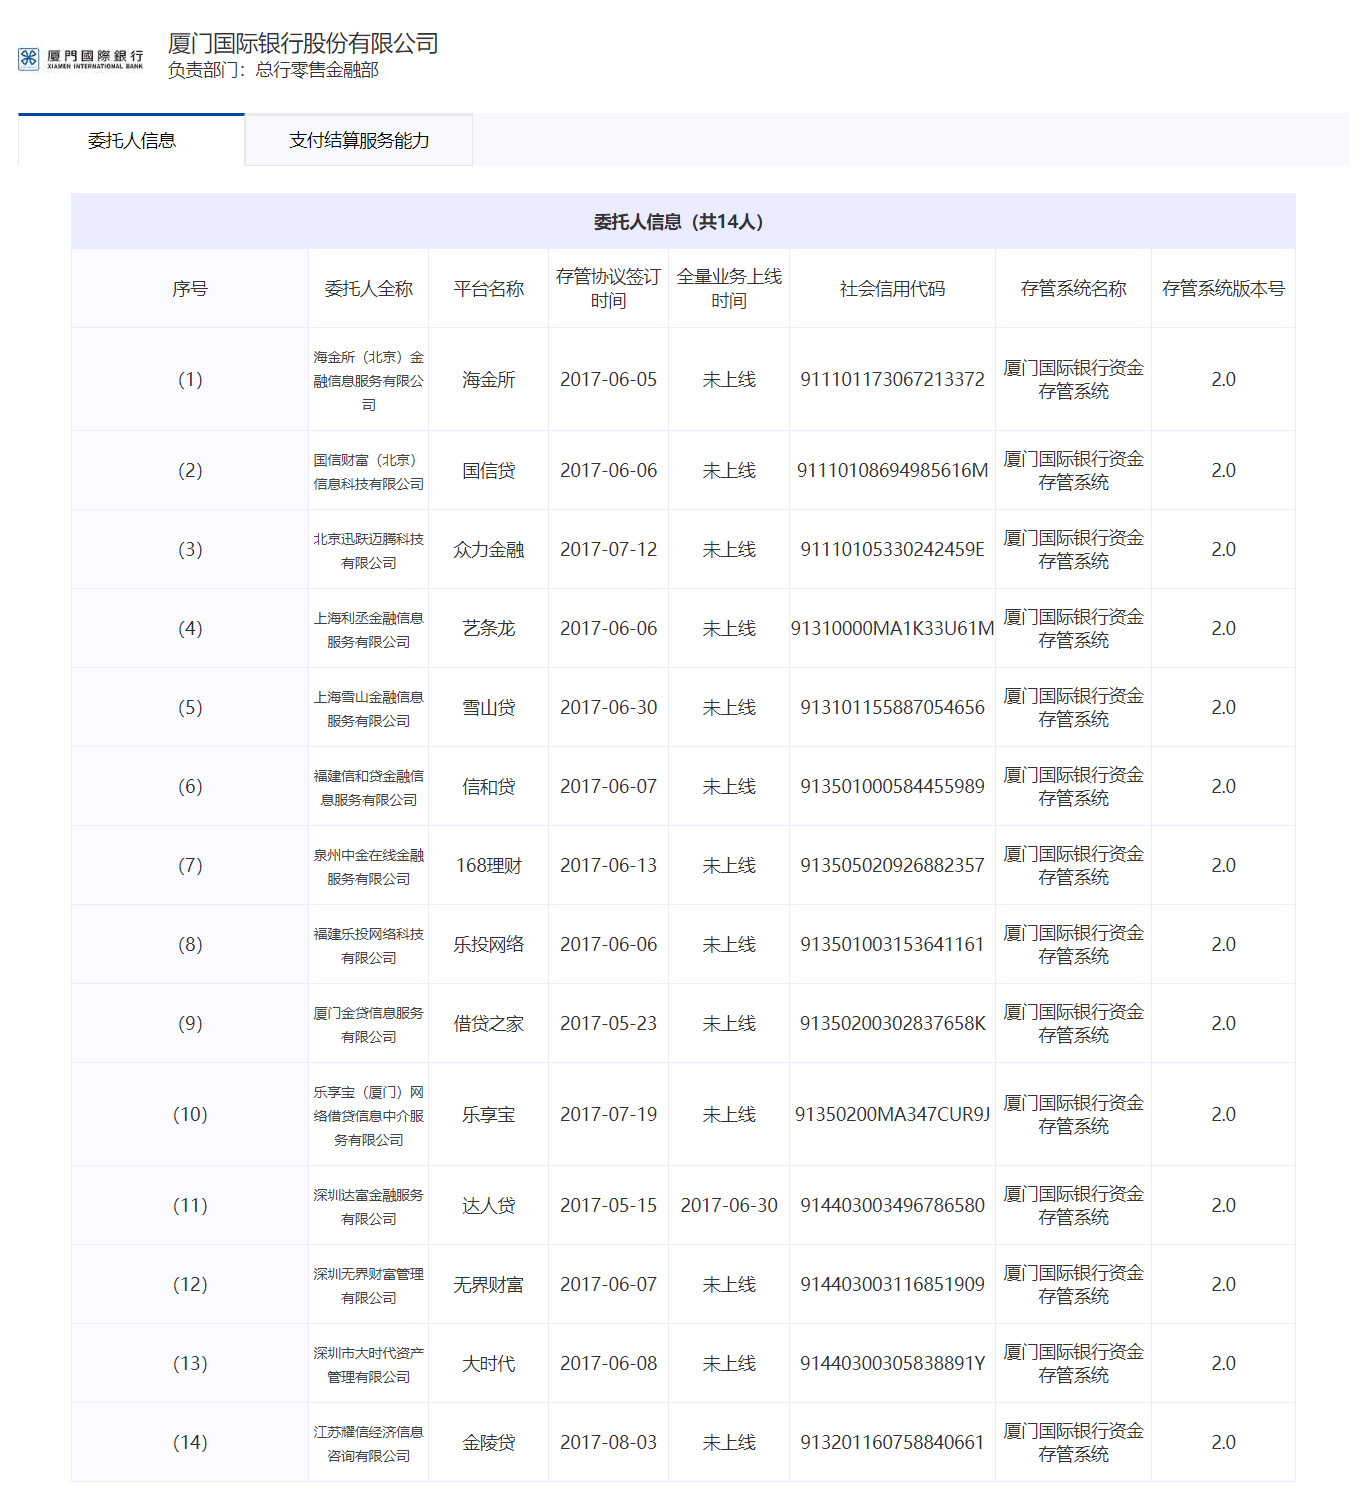Select platform name 海金所
This screenshot has width=1366, height=1499.
pyautogui.click(x=488, y=380)
